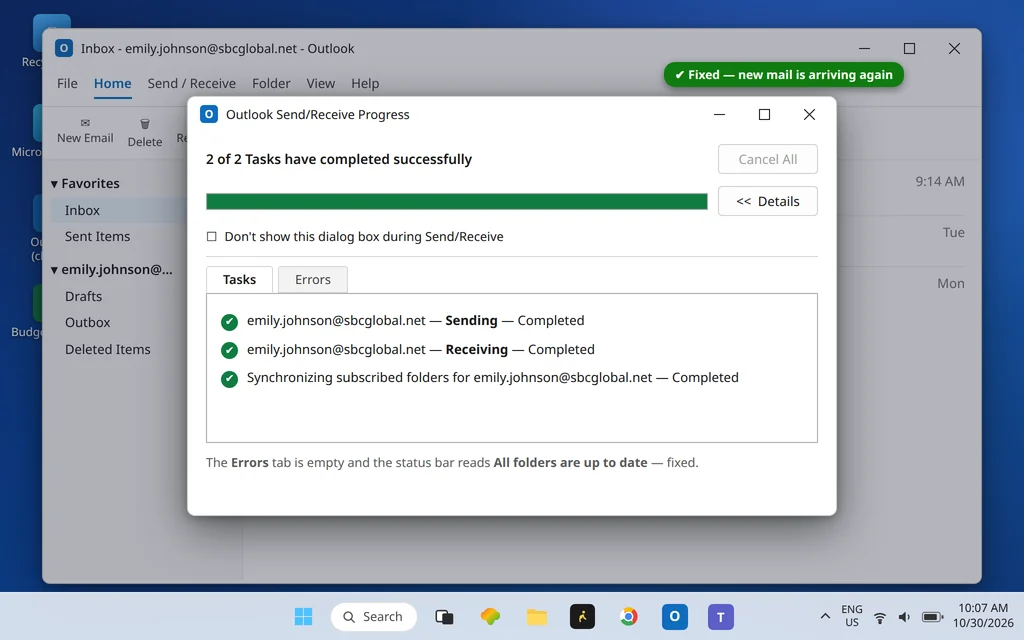
Task: Click the taskbar Search box
Action: pos(374,616)
